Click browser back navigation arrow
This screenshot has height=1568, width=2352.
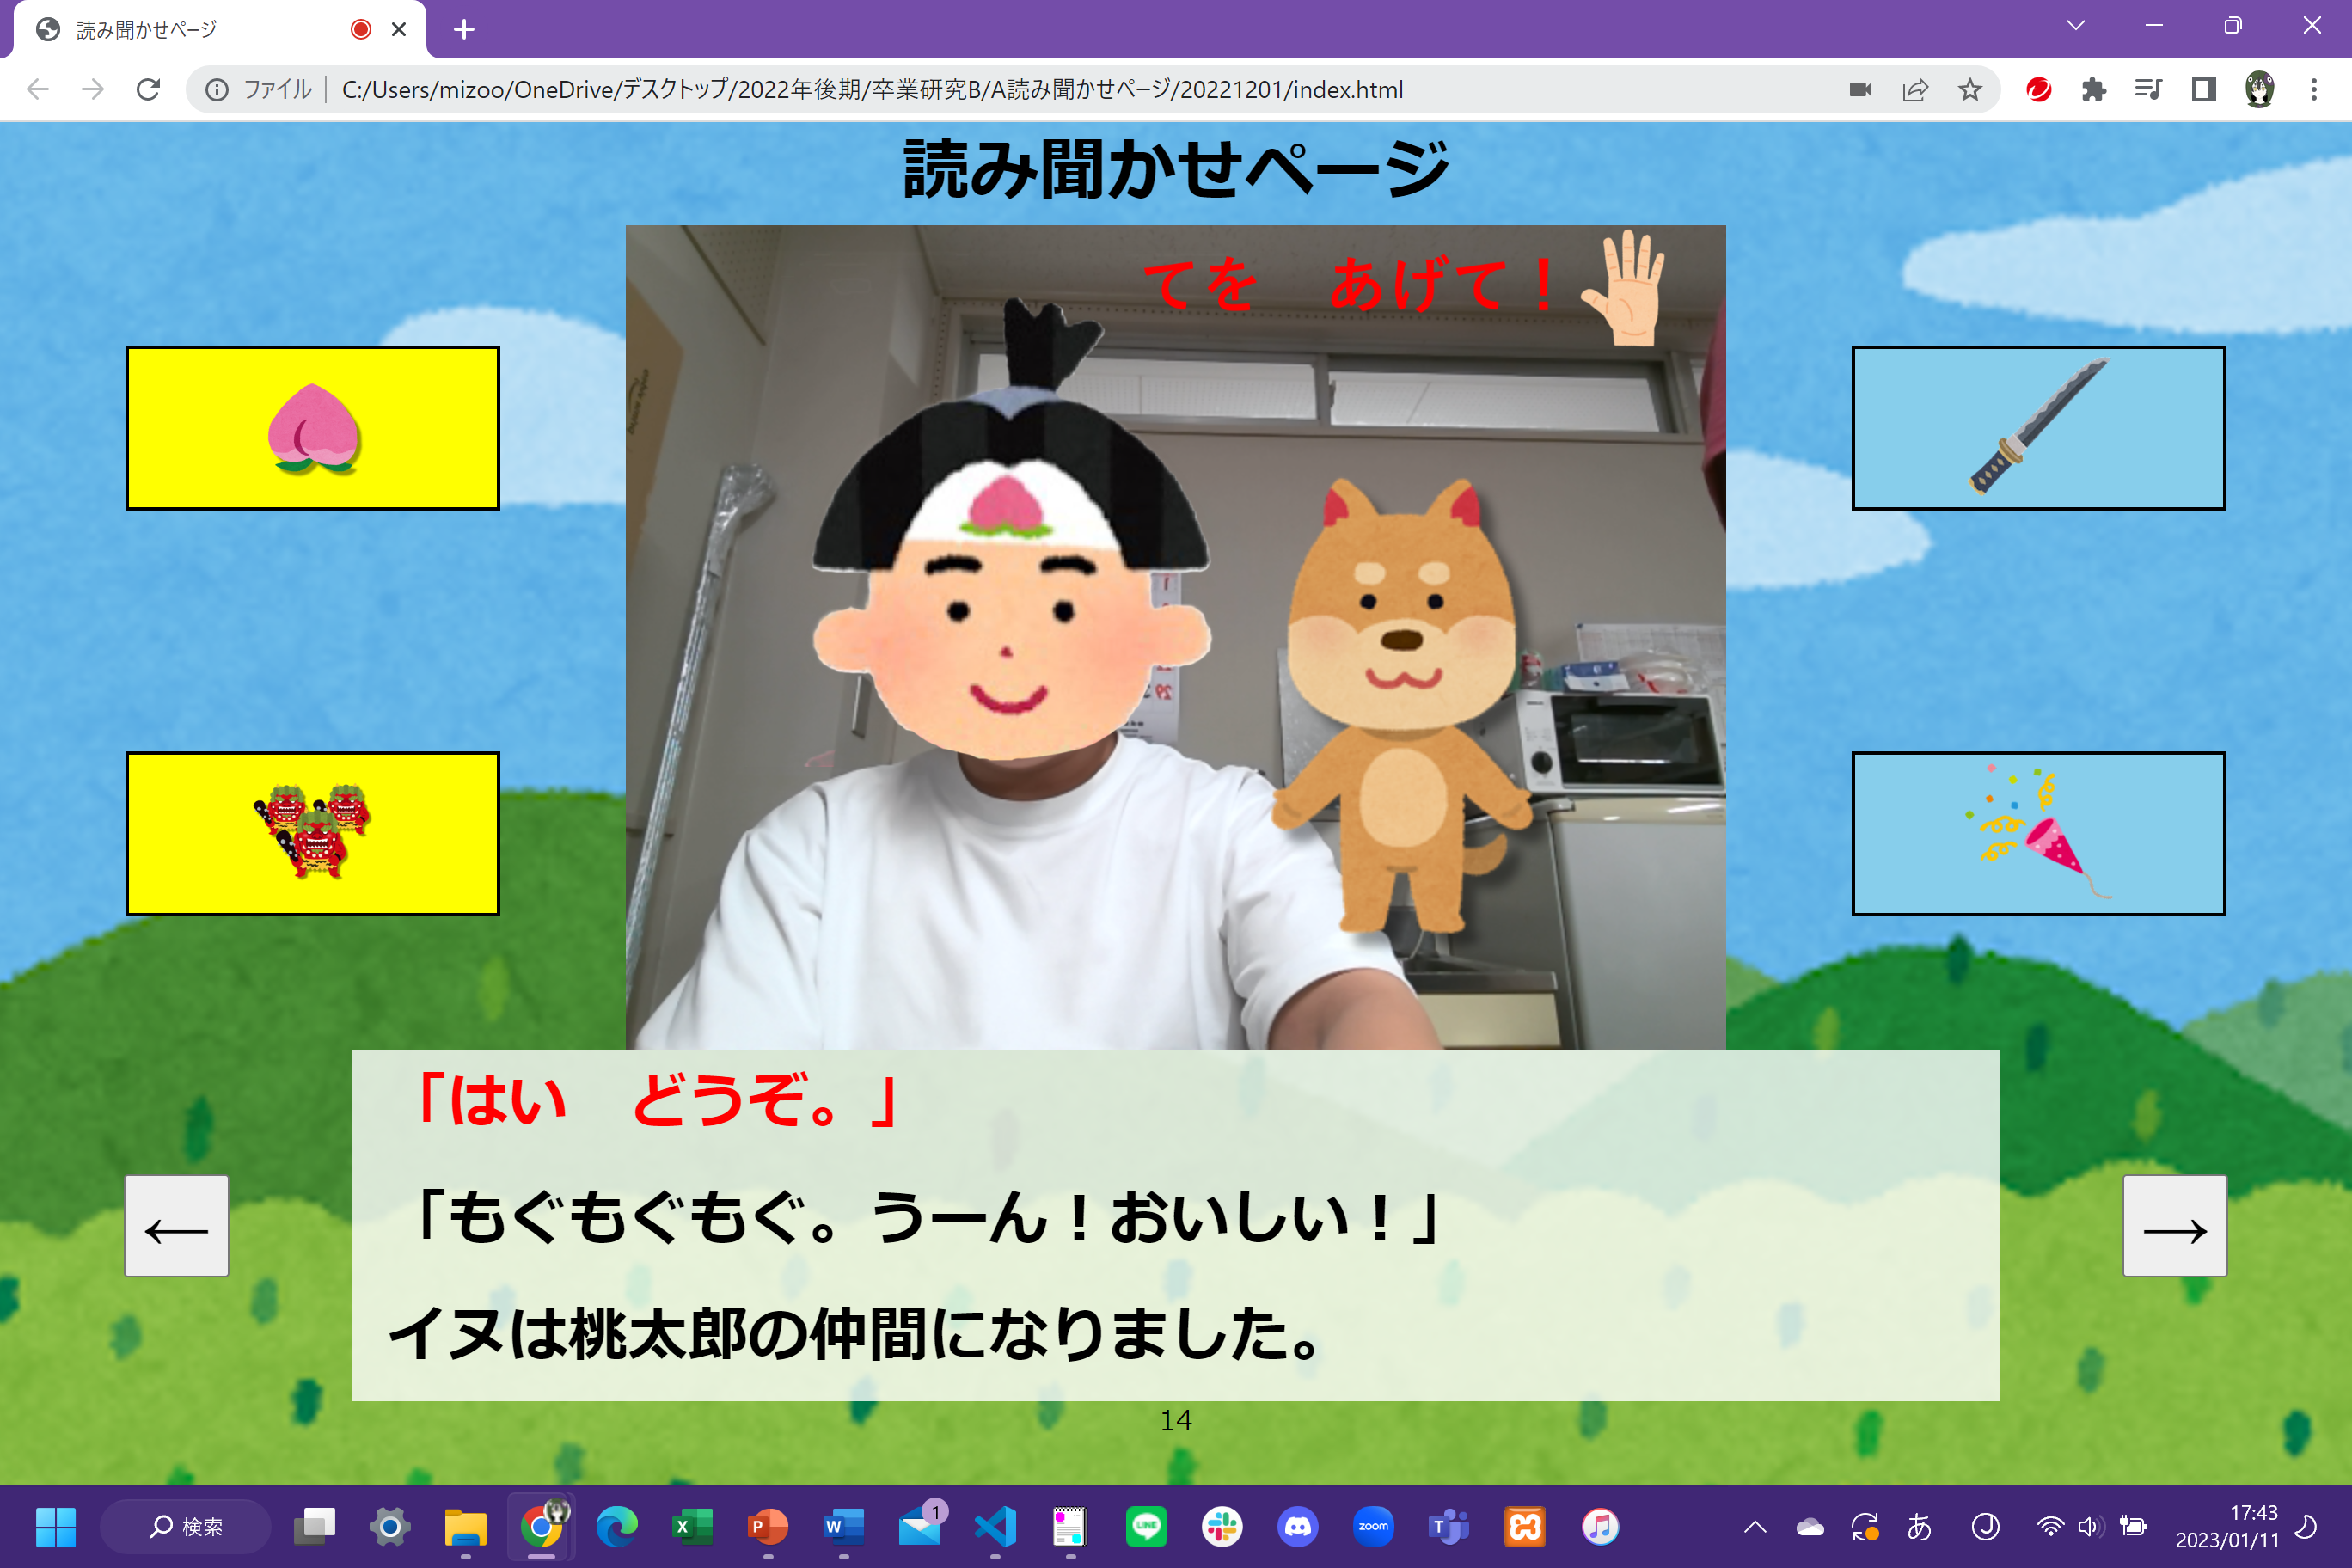[38, 90]
